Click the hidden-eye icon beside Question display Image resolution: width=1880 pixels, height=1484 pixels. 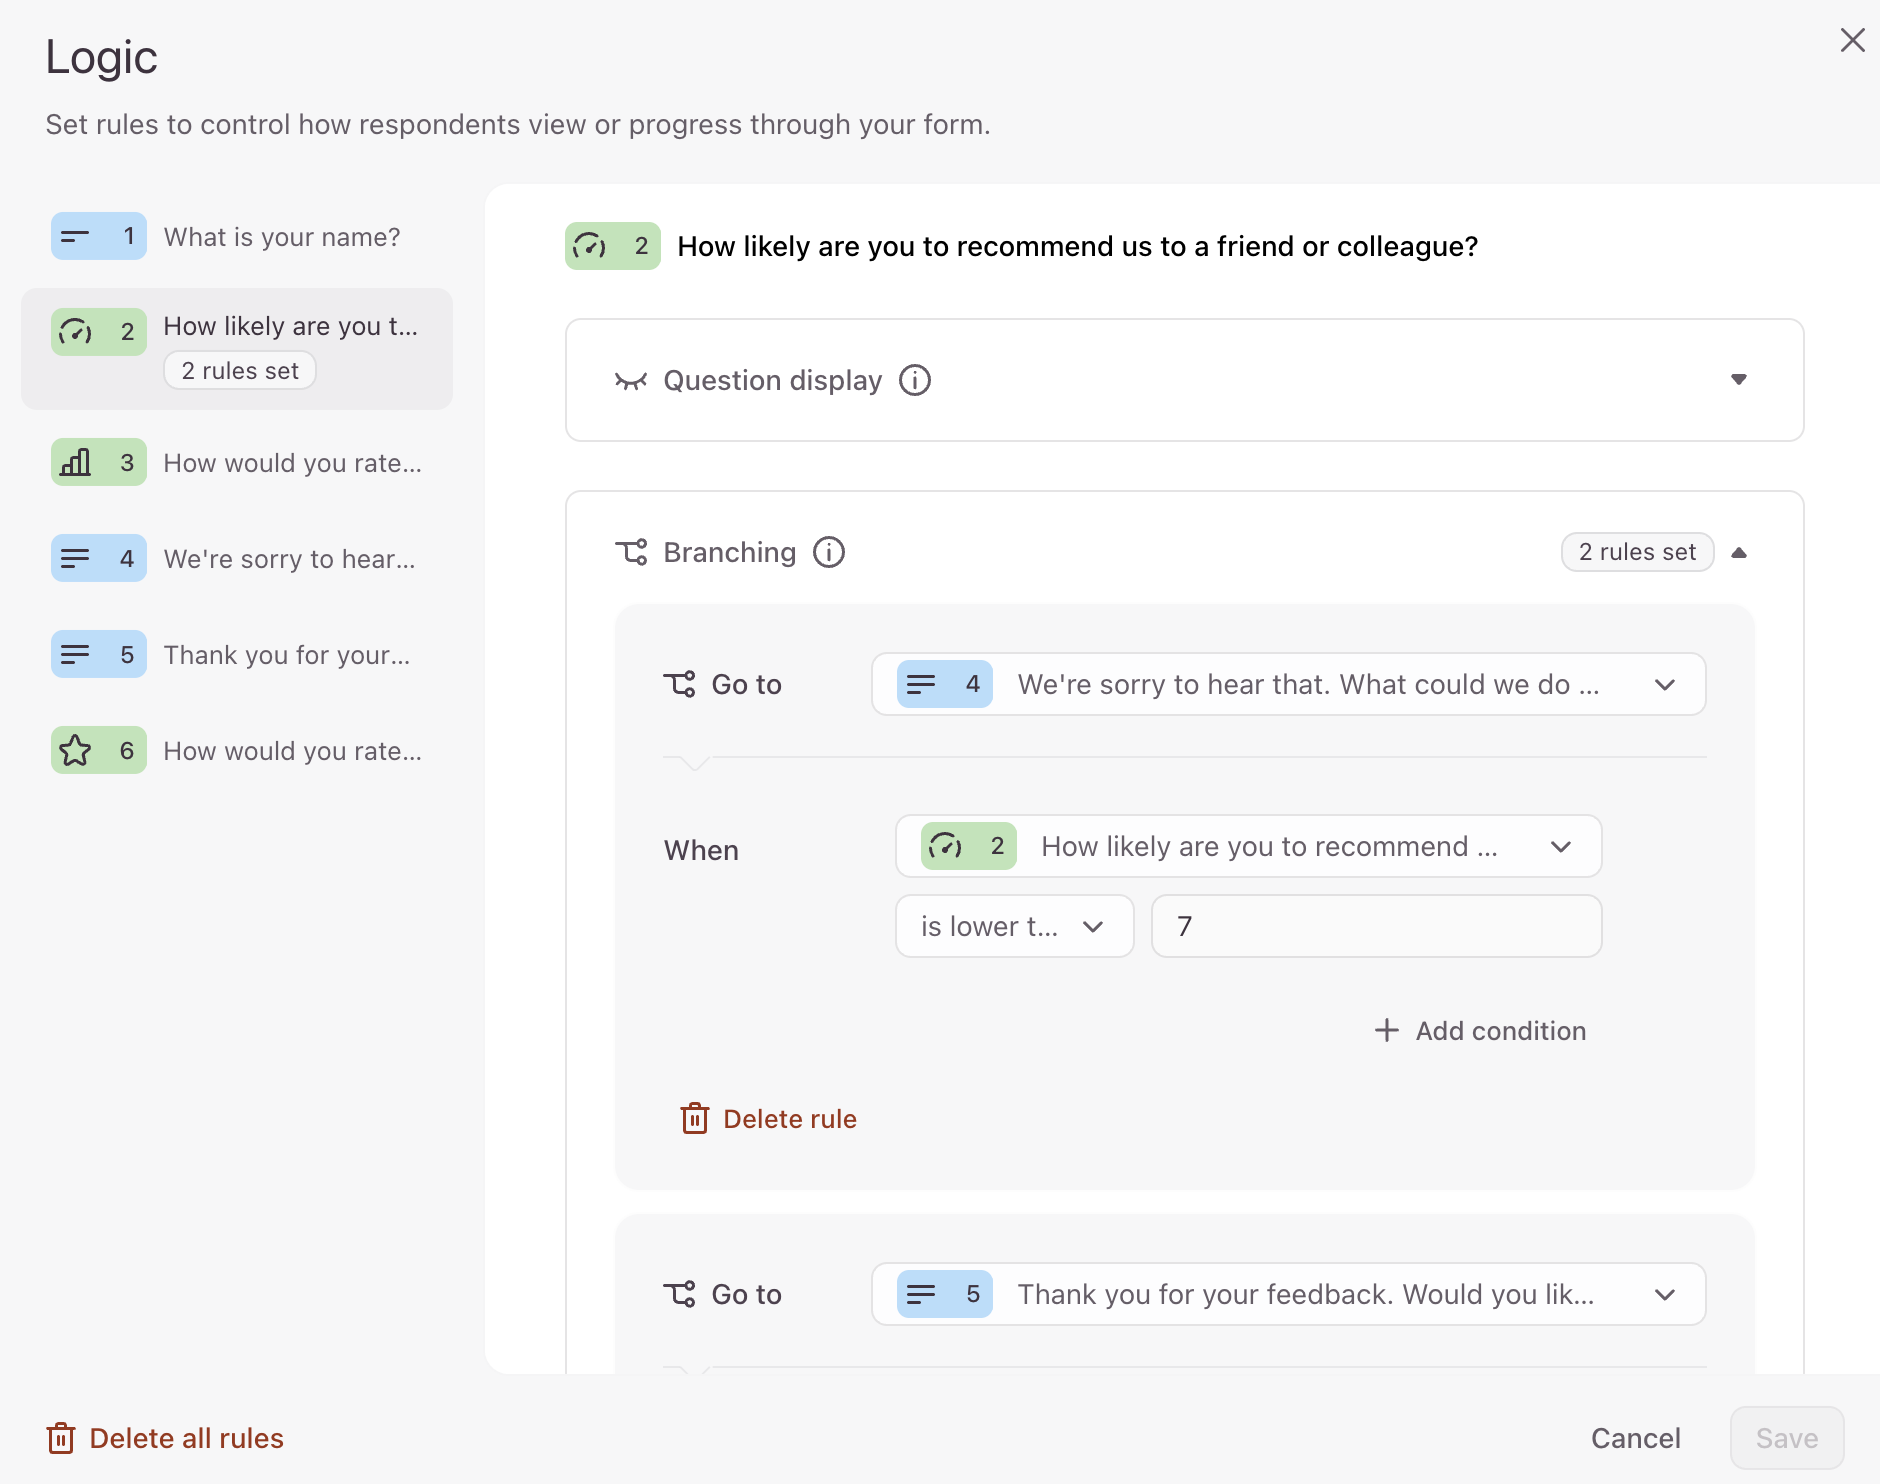pos(631,381)
